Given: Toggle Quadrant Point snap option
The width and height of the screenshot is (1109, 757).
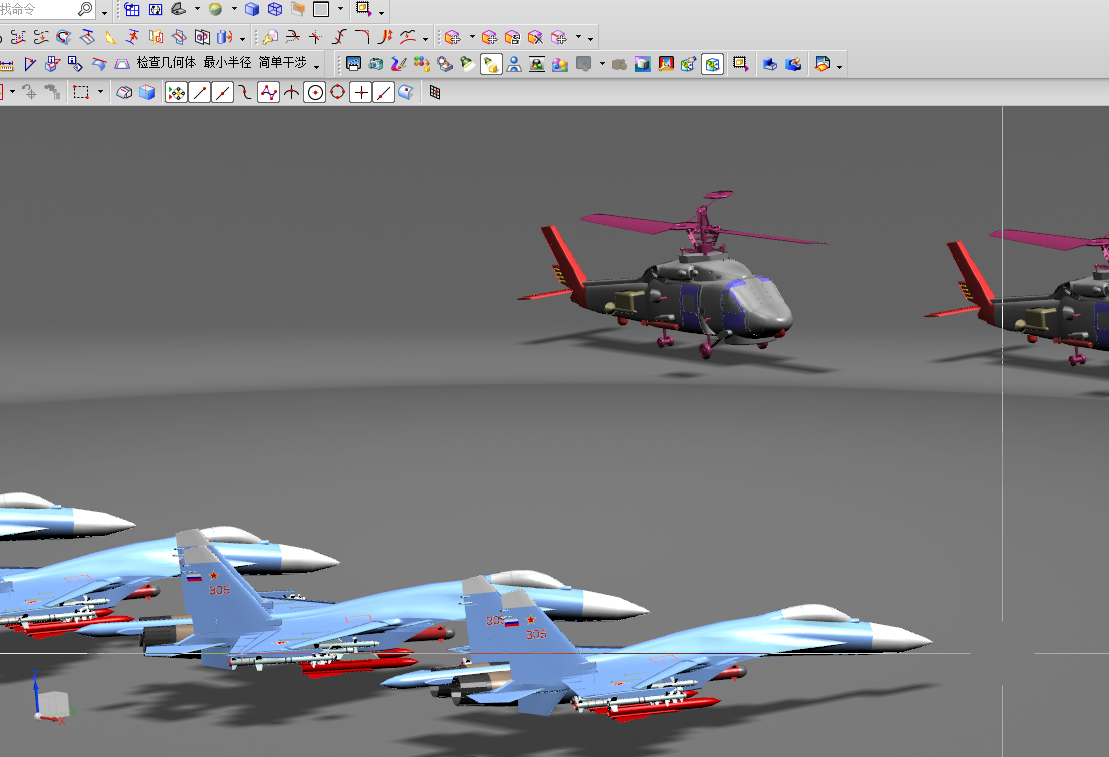Looking at the screenshot, I should click(338, 93).
